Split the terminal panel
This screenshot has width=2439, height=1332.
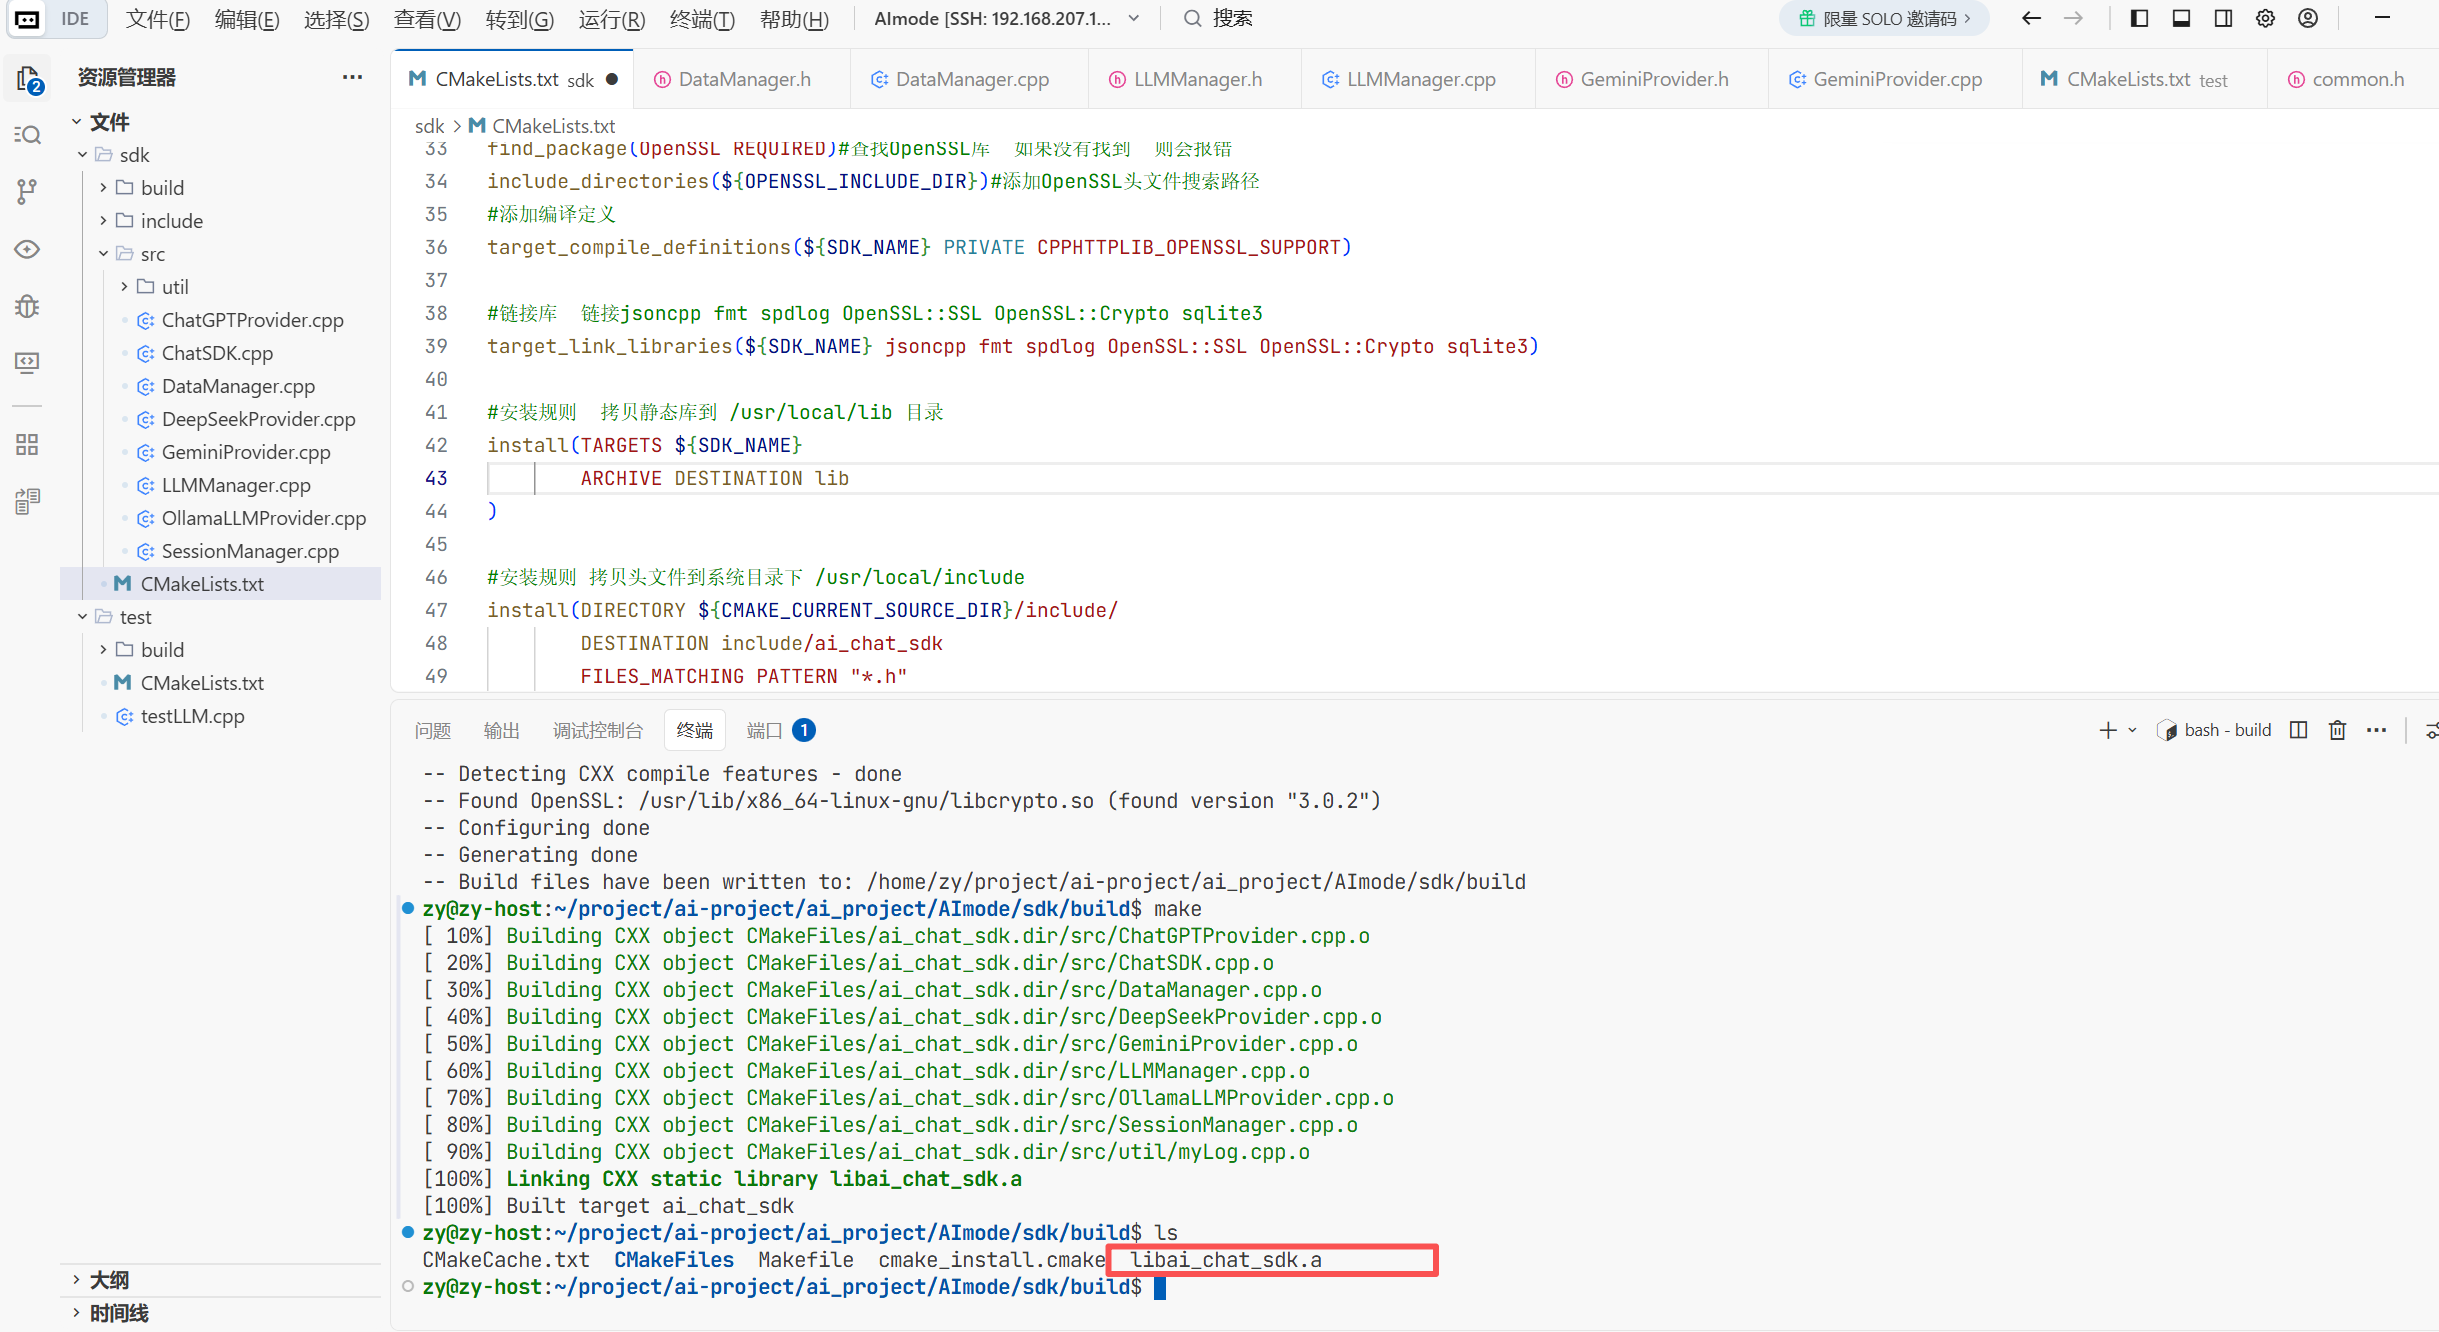coord(2298,730)
